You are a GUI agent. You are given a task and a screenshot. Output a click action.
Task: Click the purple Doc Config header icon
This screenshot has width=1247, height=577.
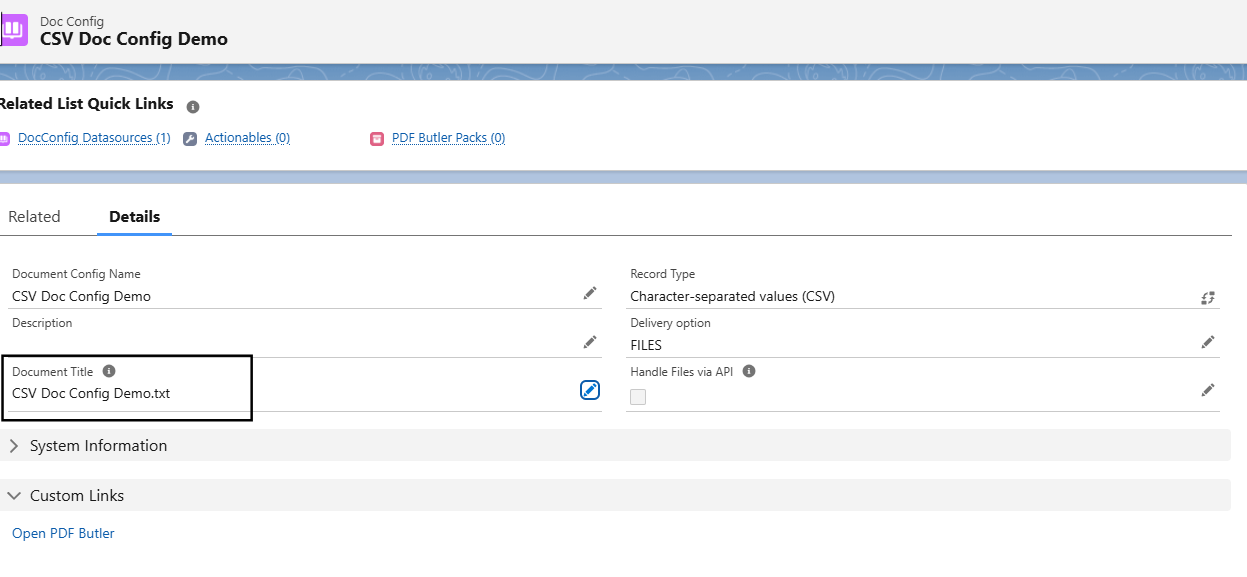13,30
